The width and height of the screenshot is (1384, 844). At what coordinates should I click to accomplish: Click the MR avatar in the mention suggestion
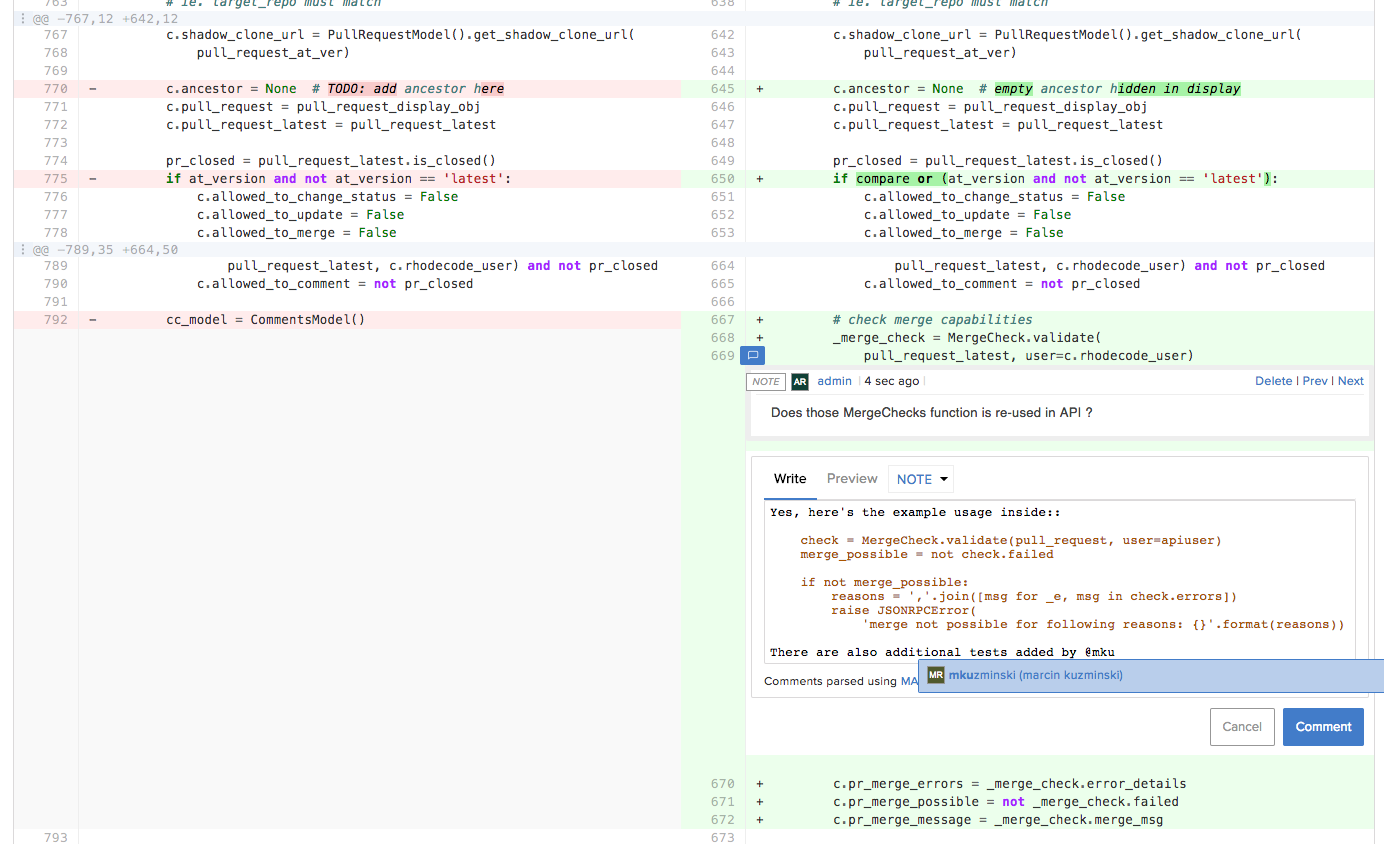[935, 676]
